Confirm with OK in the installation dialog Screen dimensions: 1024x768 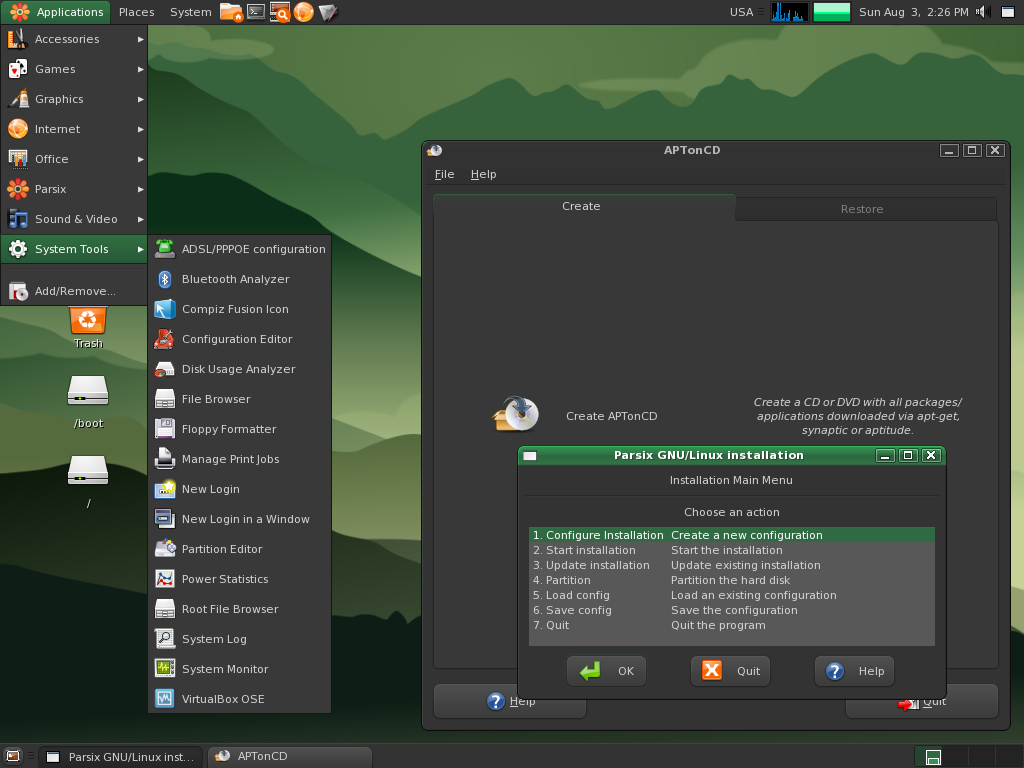[607, 671]
